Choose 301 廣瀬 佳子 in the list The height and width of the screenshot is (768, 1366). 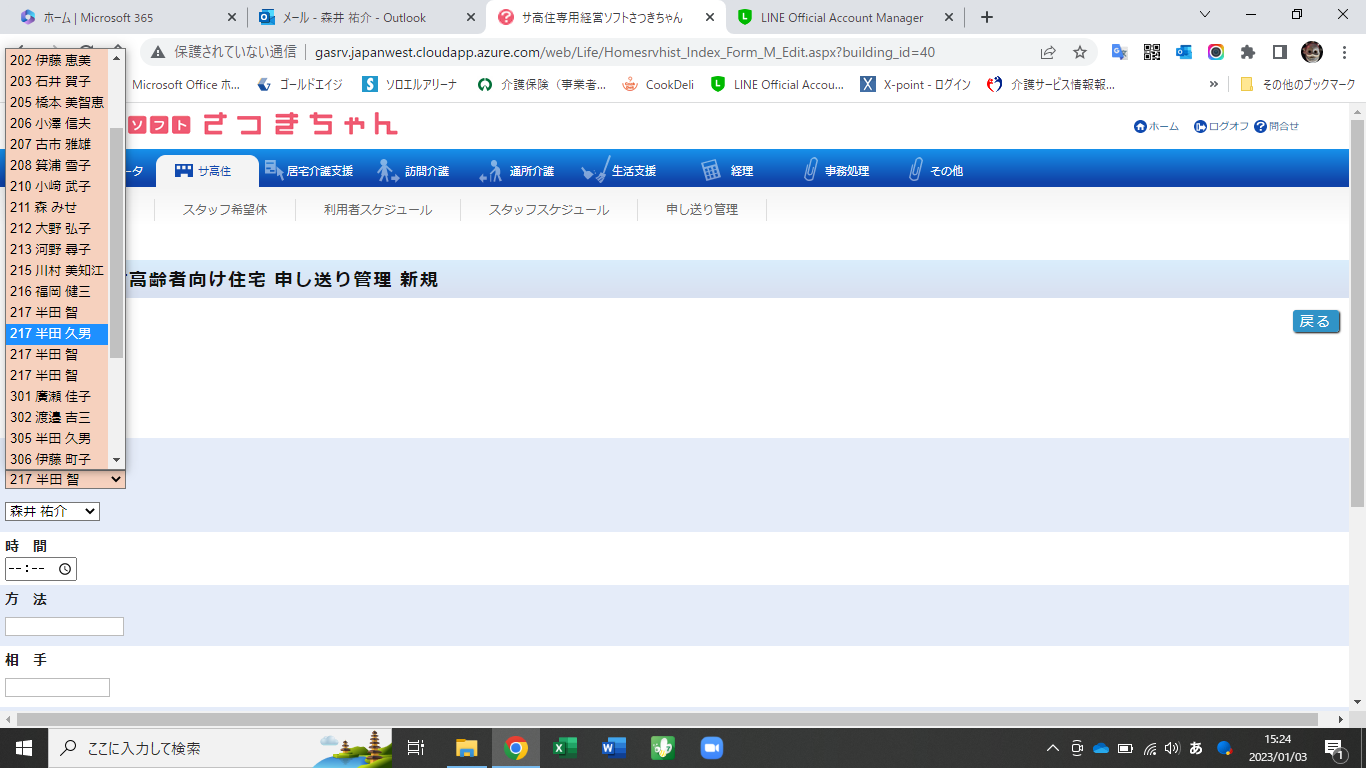coord(50,397)
